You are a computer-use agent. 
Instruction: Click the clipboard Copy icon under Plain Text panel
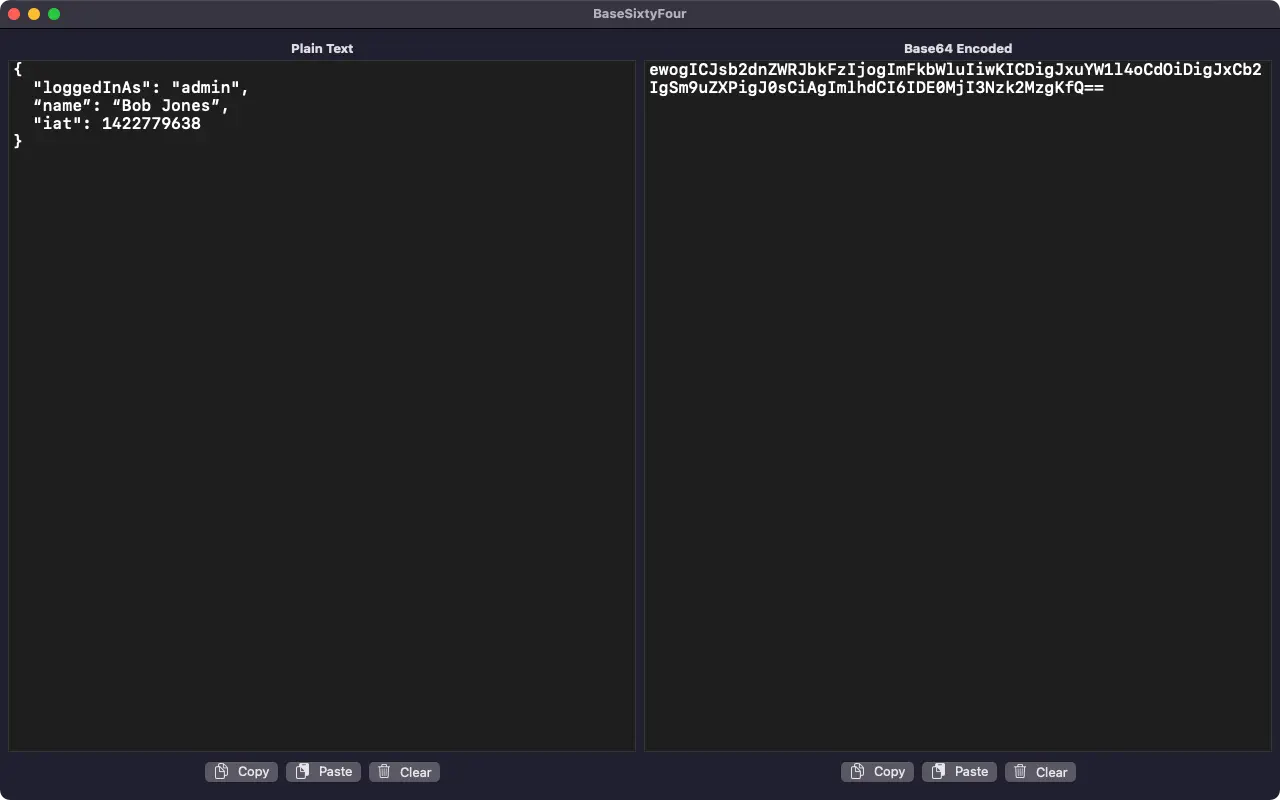pyautogui.click(x=220, y=771)
